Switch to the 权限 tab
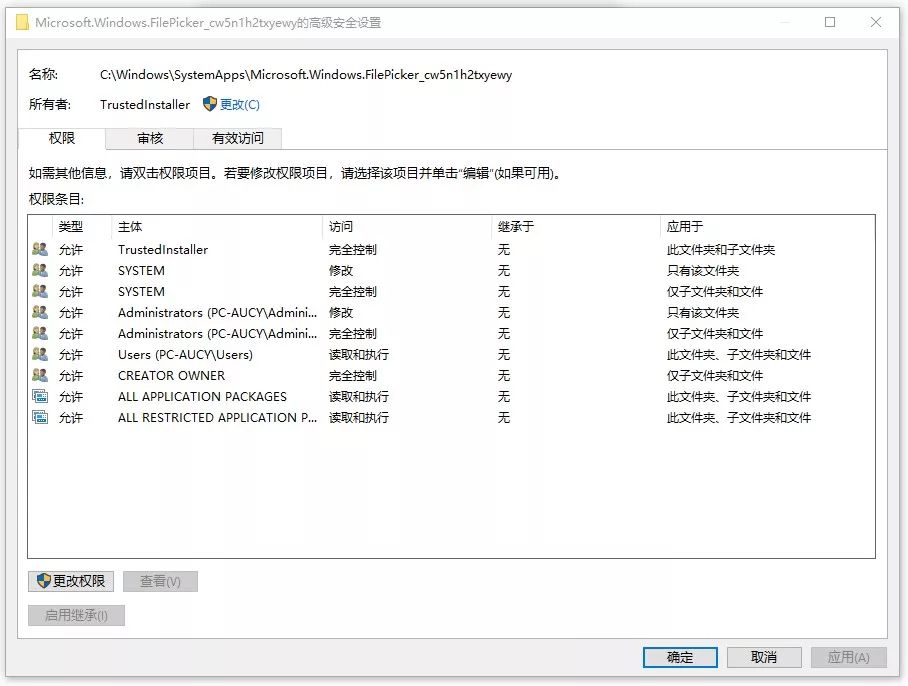908x686 pixels. point(62,138)
